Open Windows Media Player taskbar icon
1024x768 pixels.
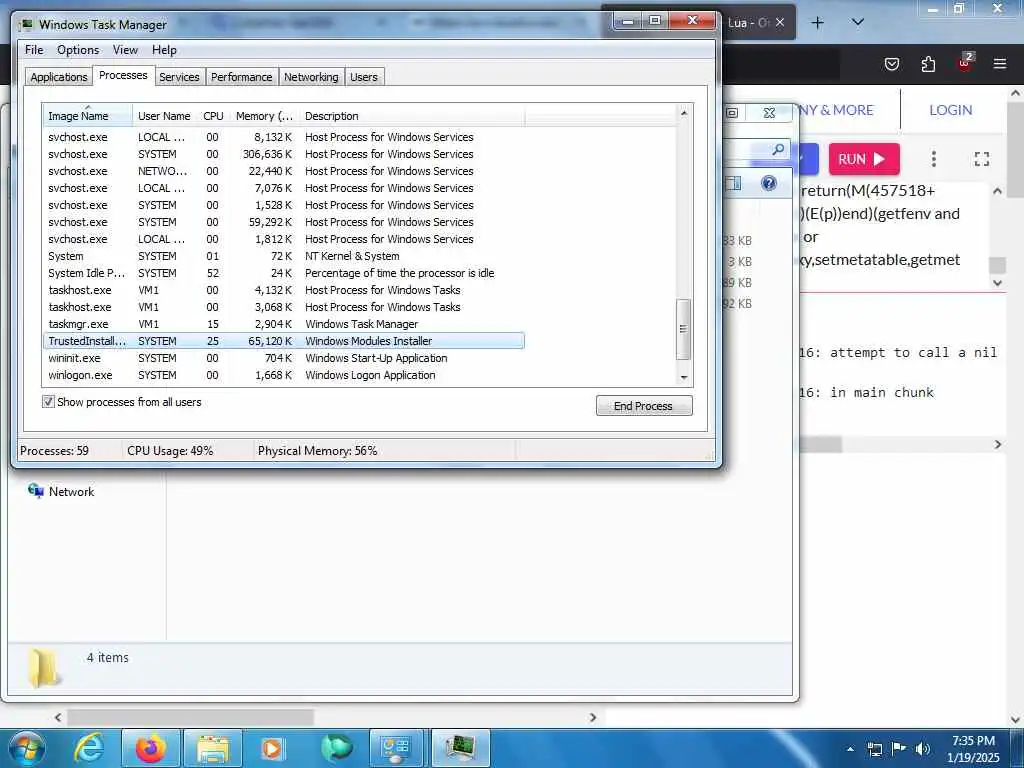tap(272, 748)
